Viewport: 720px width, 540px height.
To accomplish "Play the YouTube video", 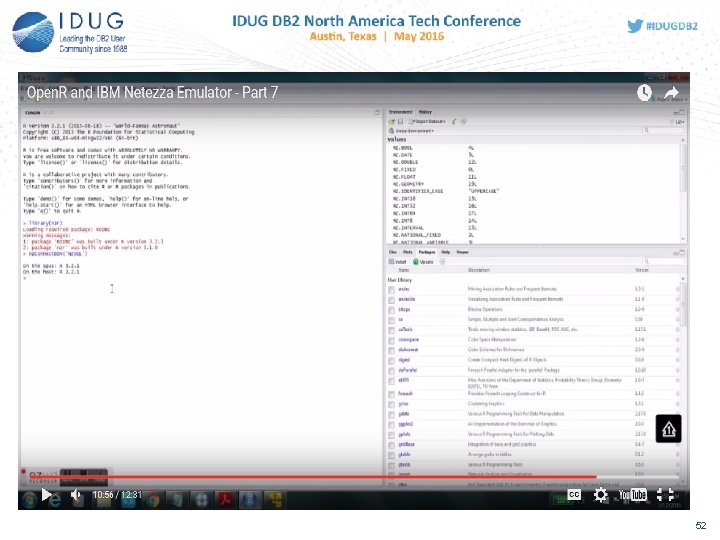I will coord(46,495).
